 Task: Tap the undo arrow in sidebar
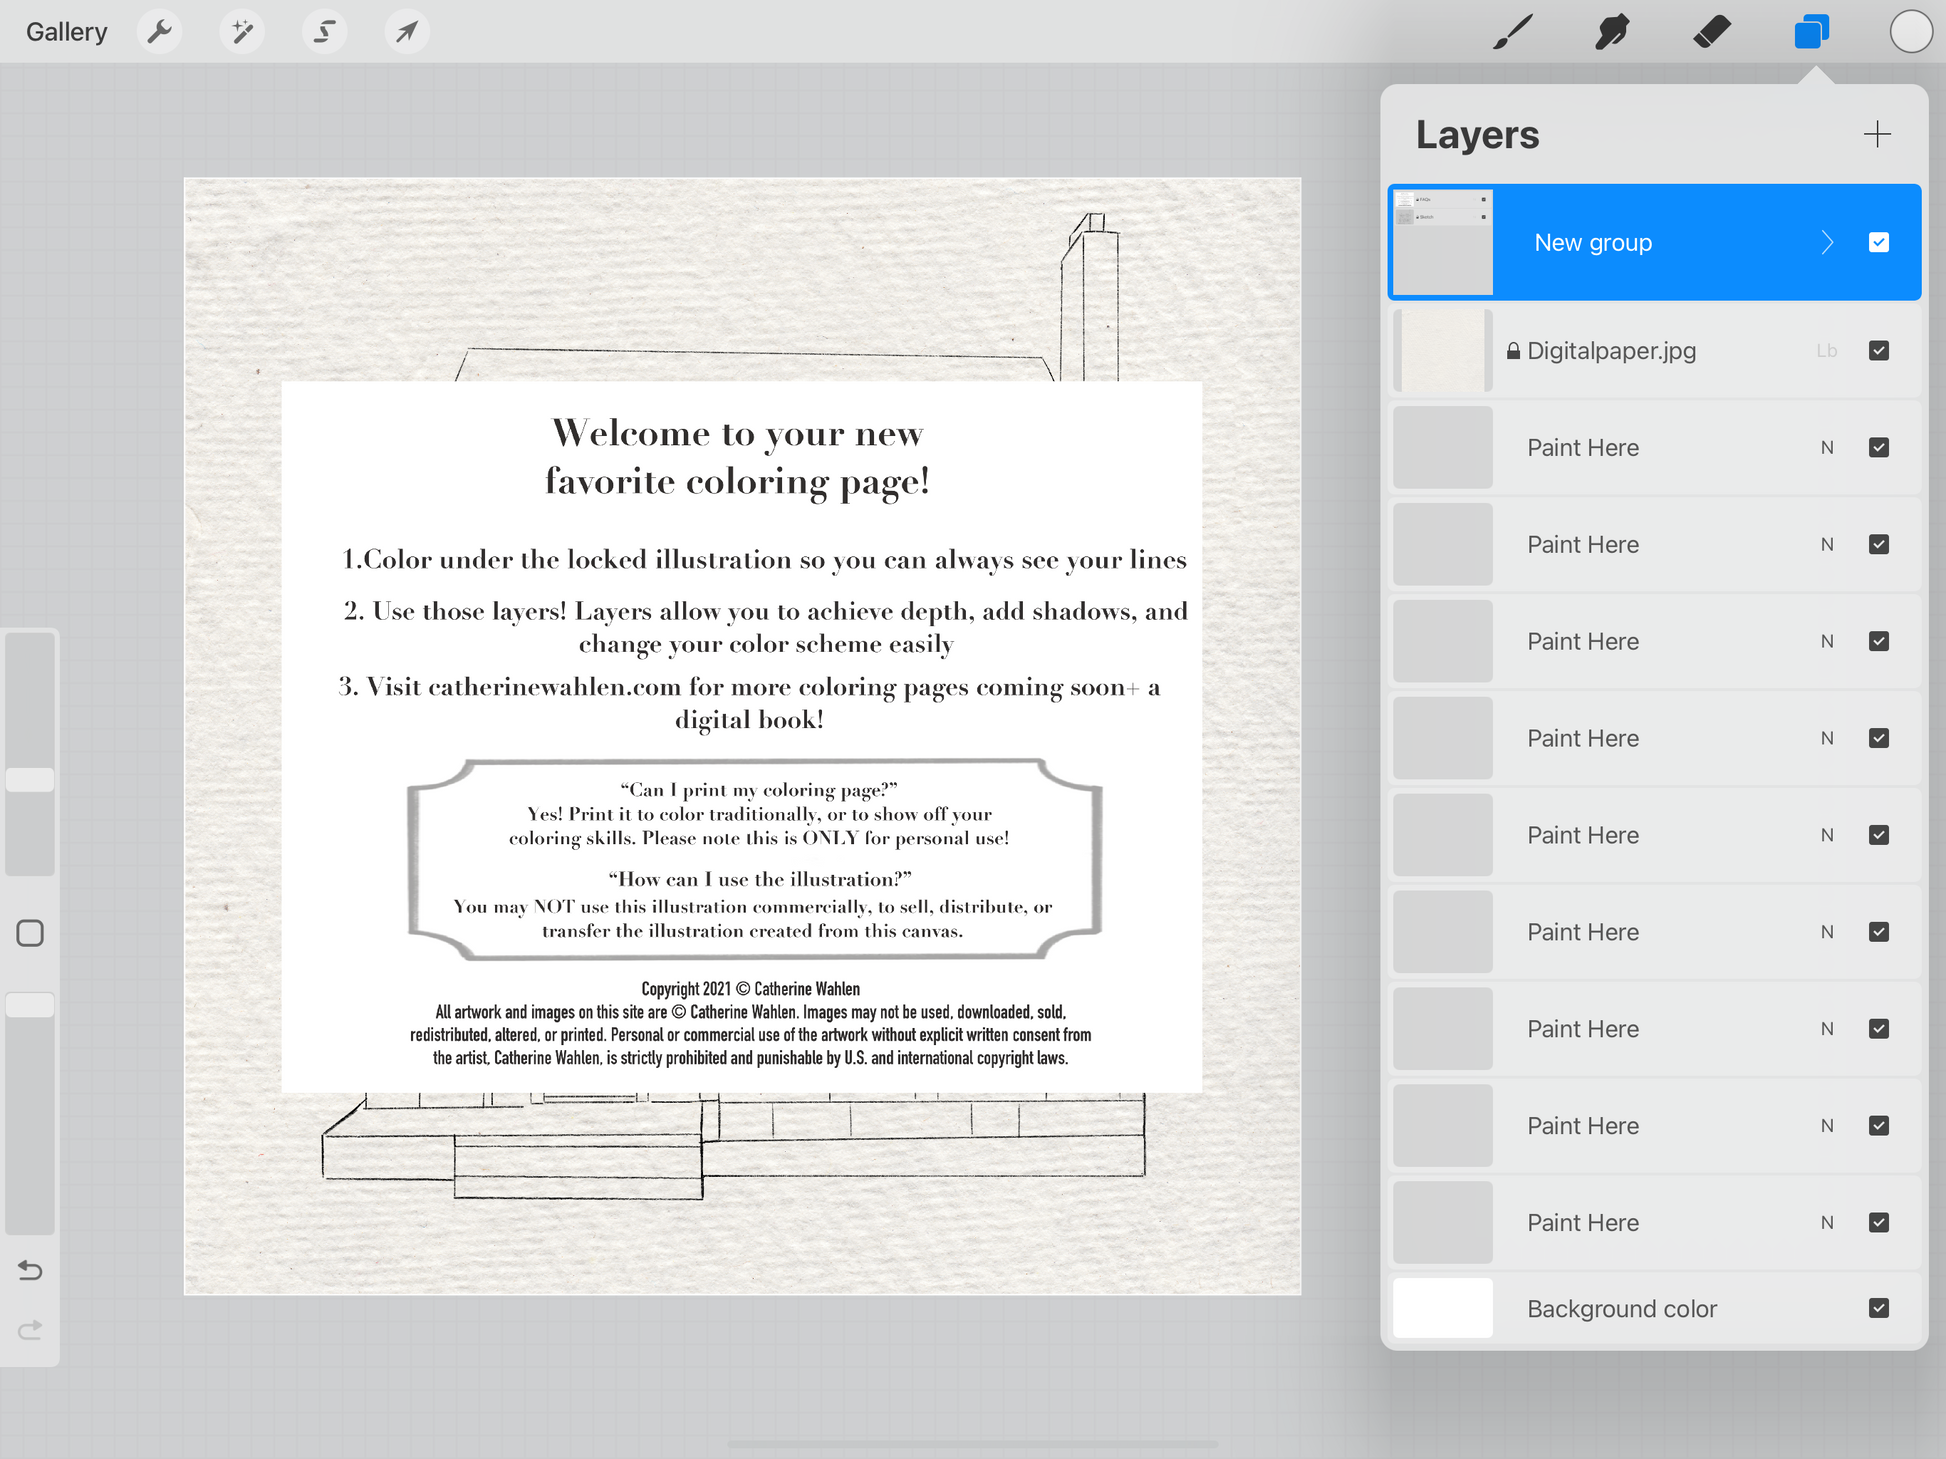[x=30, y=1270]
